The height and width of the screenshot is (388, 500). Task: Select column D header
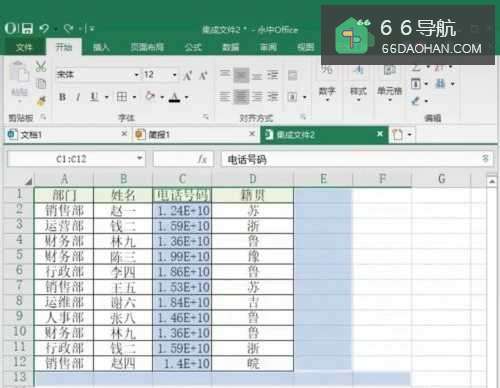[x=253, y=179]
